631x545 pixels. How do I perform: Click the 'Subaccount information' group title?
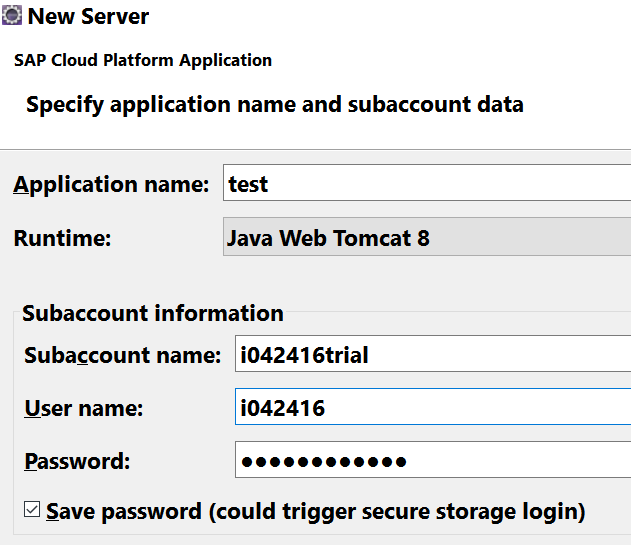(x=153, y=313)
